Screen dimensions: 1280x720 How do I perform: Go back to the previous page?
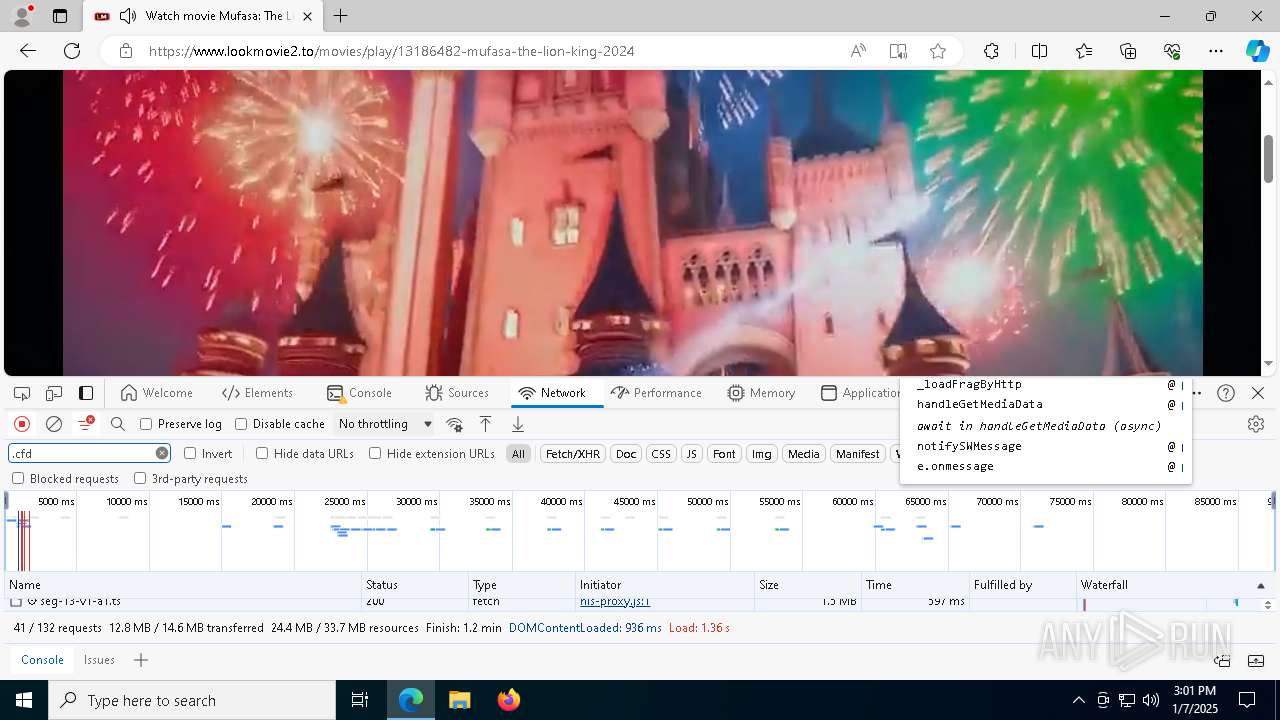[28, 51]
